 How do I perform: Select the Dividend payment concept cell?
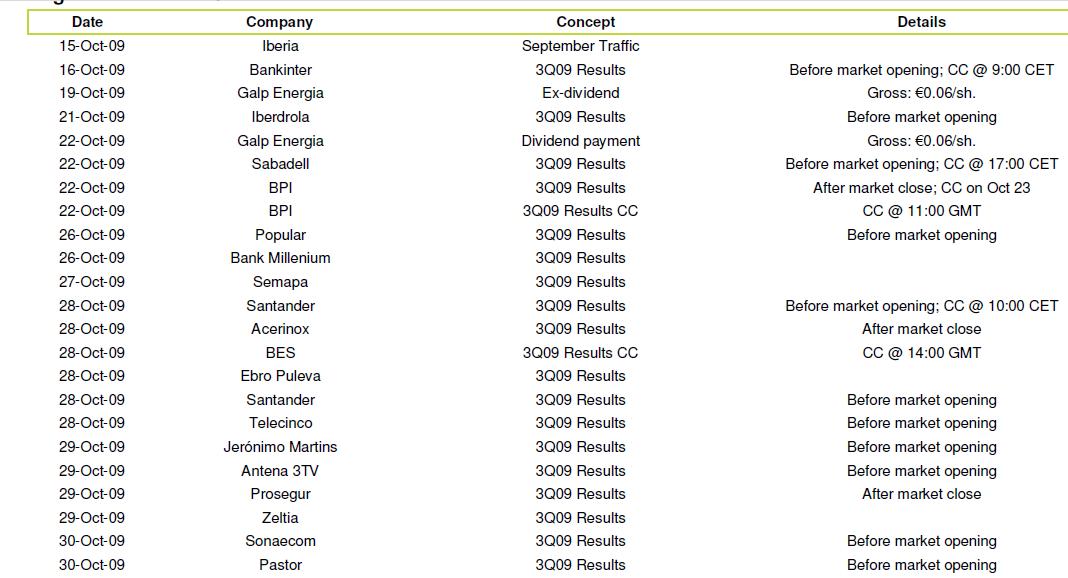(580, 141)
